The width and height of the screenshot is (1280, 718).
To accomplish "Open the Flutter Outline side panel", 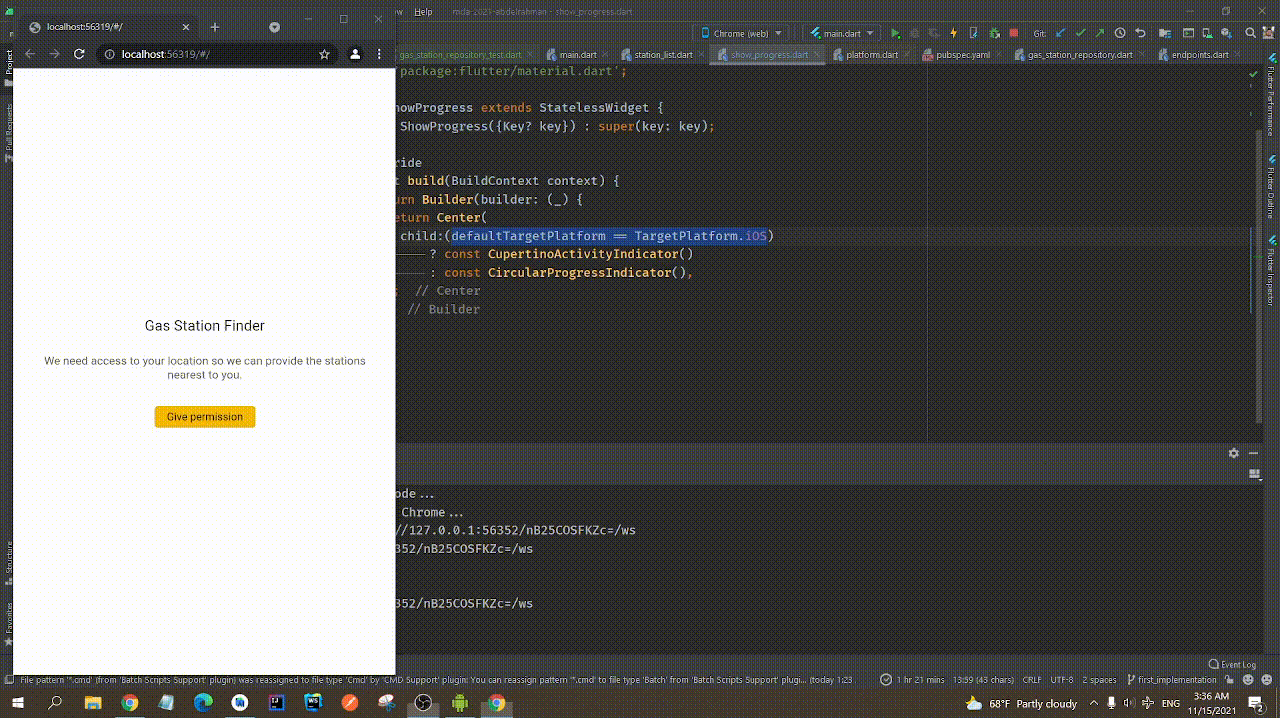I will [1271, 188].
